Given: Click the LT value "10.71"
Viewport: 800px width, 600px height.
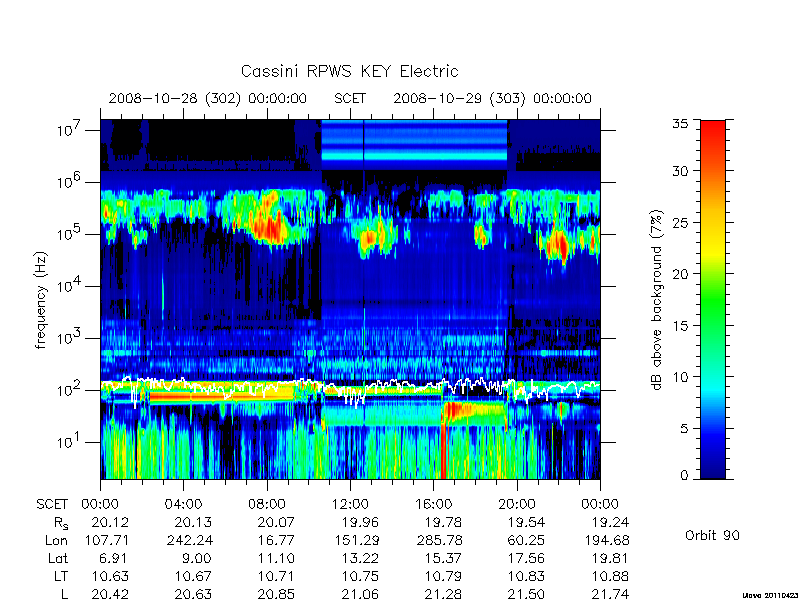Looking at the screenshot, I should pos(277,576).
